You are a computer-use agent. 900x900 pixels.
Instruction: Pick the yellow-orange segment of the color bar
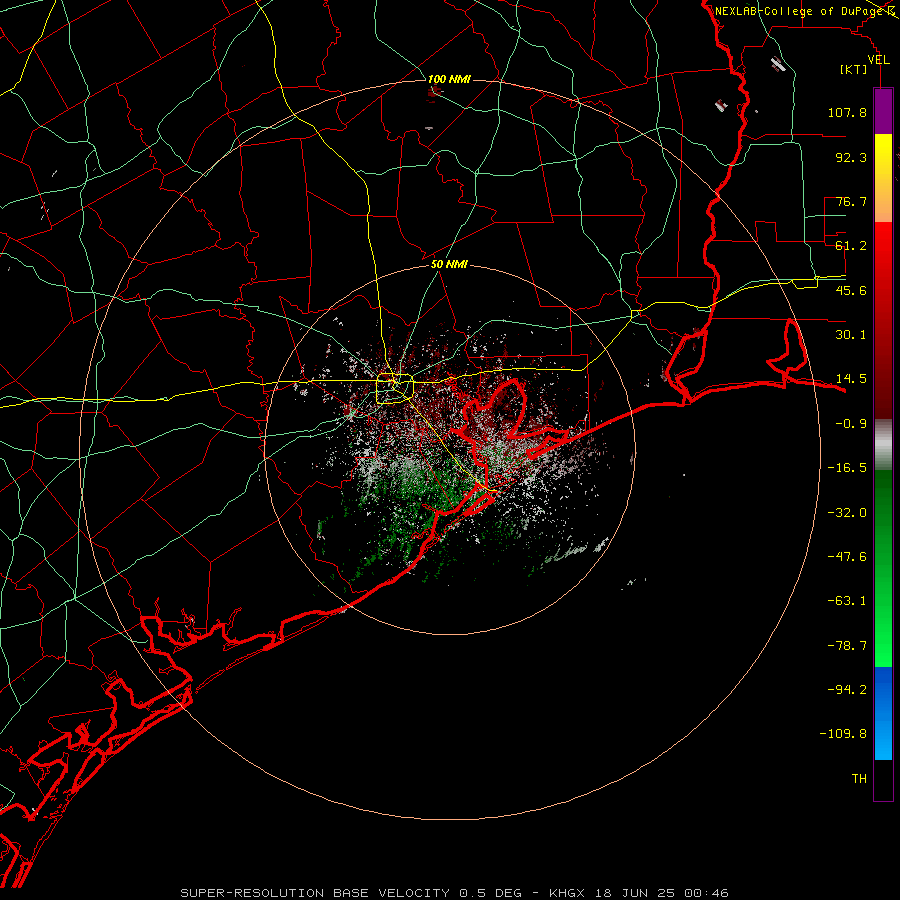pyautogui.click(x=883, y=178)
